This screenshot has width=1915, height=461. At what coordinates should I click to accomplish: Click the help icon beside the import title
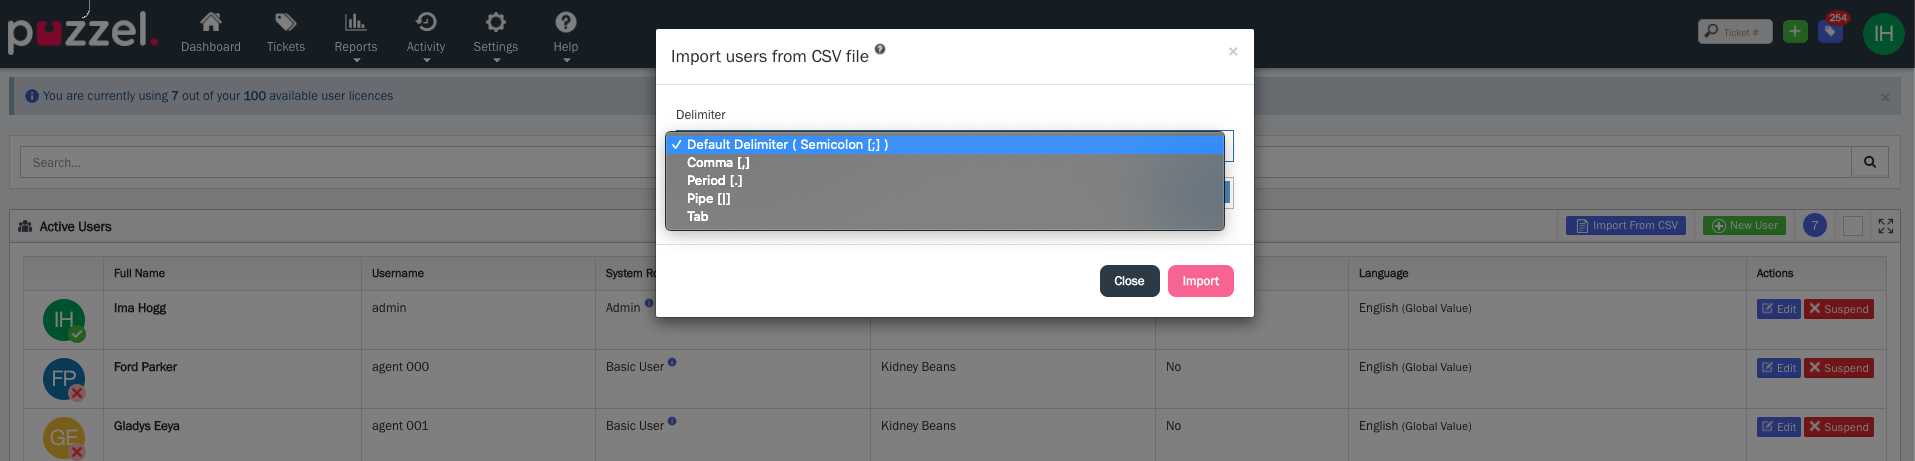(880, 49)
